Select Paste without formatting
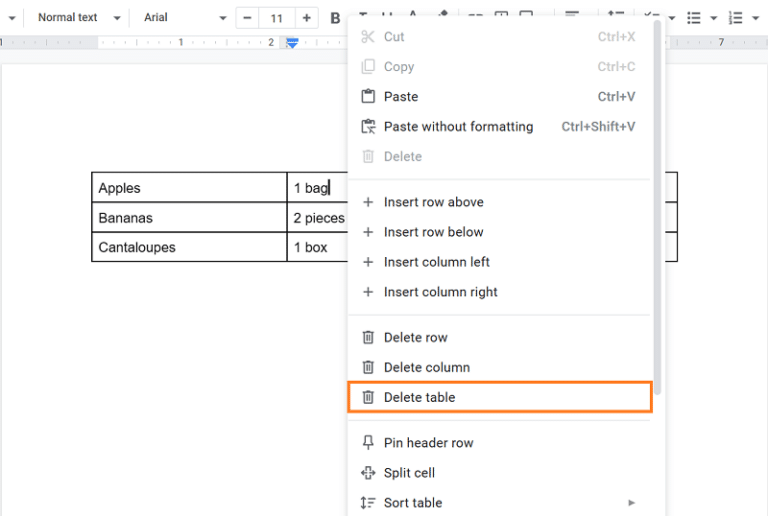 (458, 127)
